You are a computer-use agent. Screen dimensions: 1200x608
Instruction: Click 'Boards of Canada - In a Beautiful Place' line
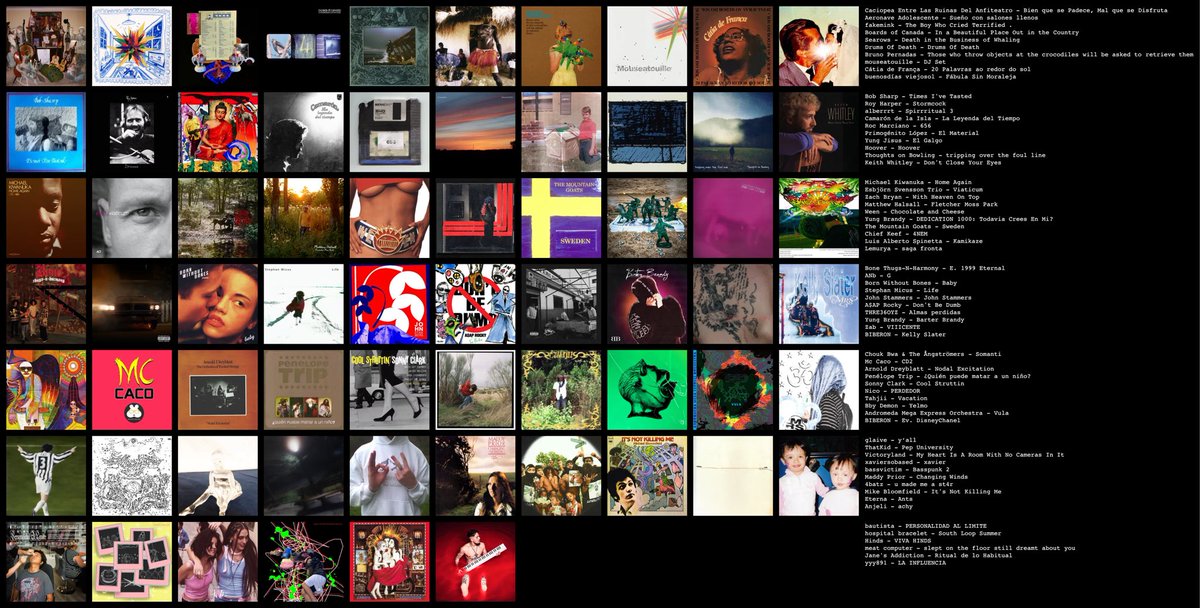pos(972,32)
